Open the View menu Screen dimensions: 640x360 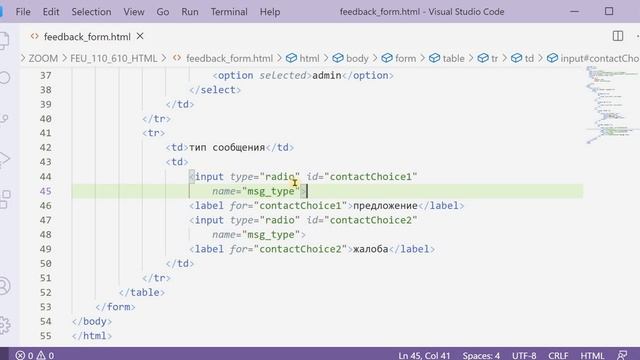click(134, 12)
